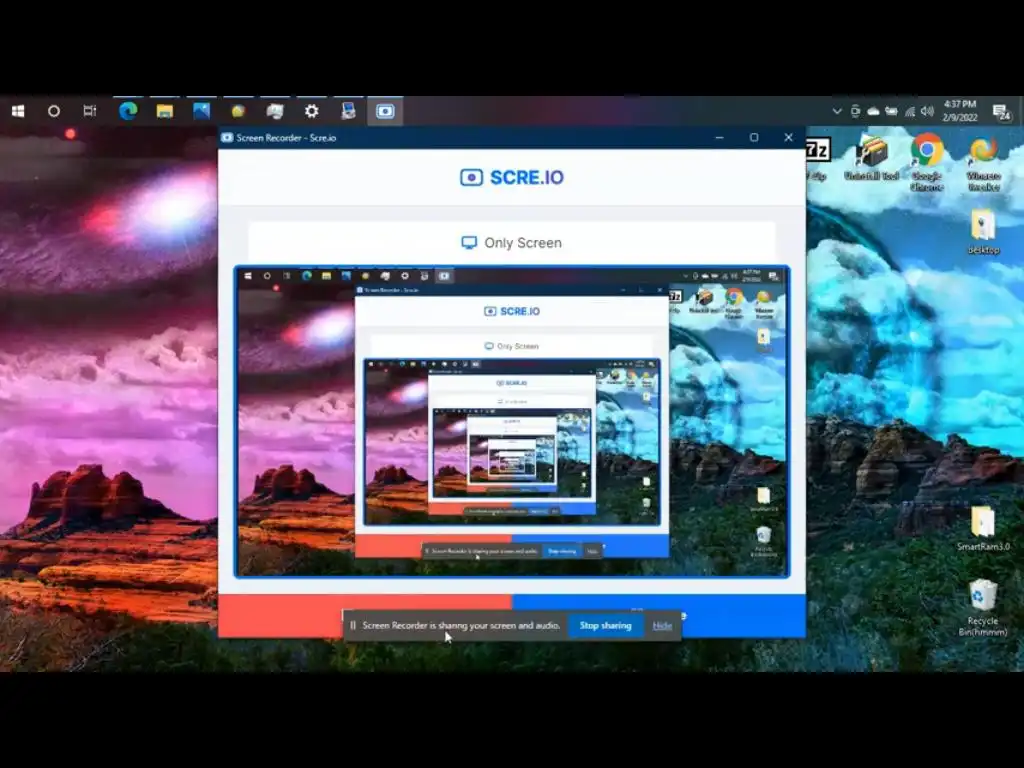This screenshot has height=768, width=1024.
Task: Select the Uninstall Tool desktop icon
Action: point(872,159)
